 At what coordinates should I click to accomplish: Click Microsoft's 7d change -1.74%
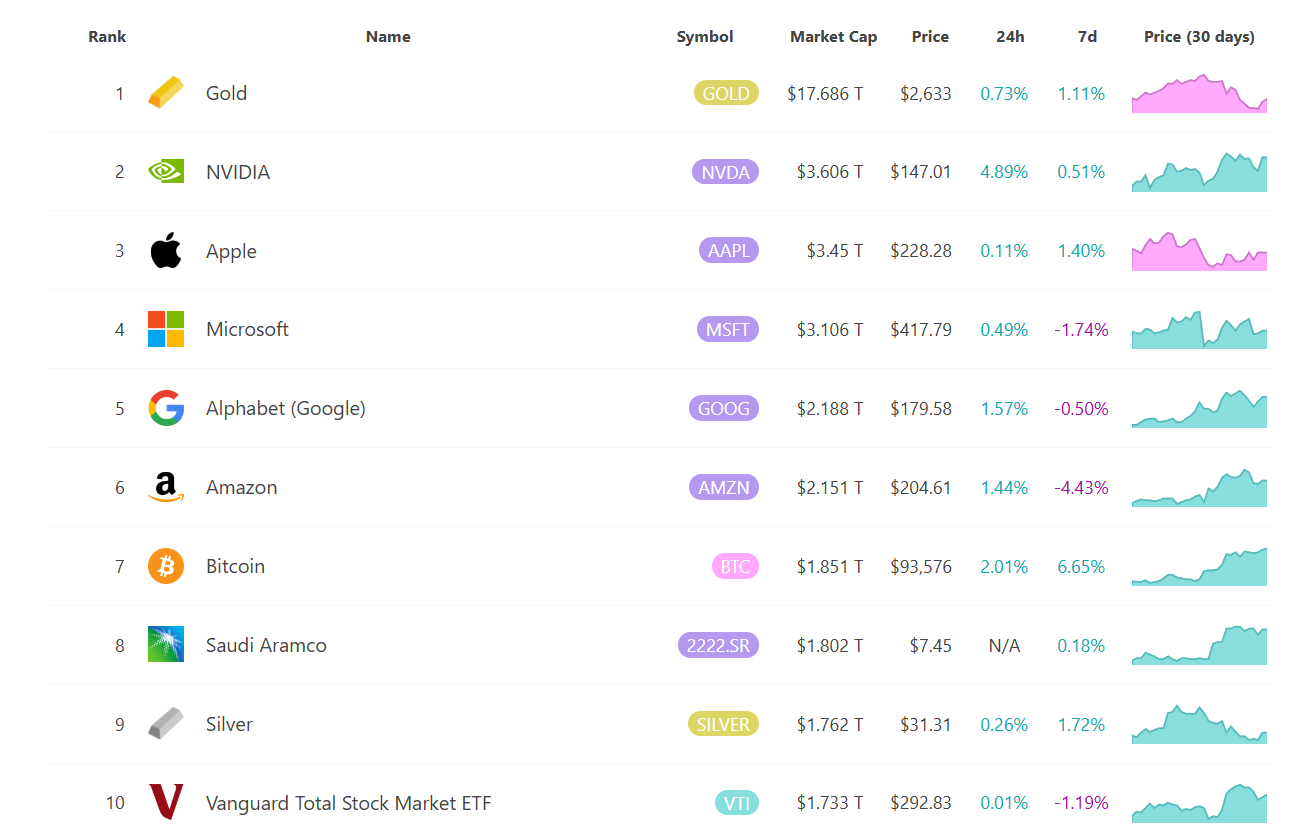pyautogui.click(x=1081, y=329)
